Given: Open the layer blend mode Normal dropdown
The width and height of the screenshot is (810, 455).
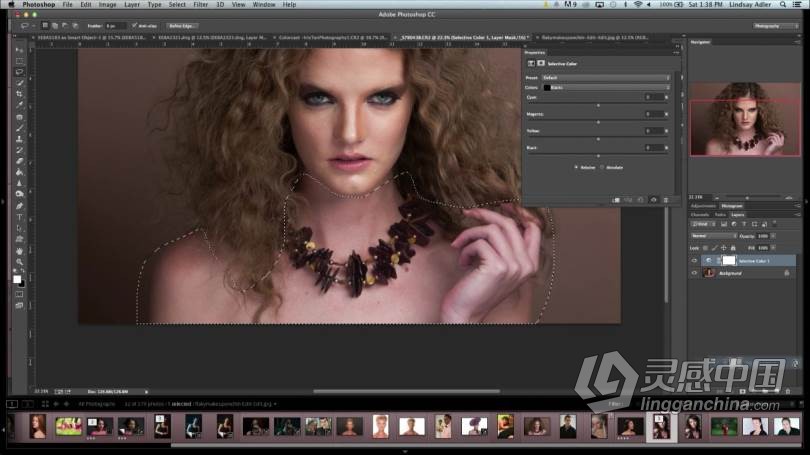Looking at the screenshot, I should pos(714,236).
